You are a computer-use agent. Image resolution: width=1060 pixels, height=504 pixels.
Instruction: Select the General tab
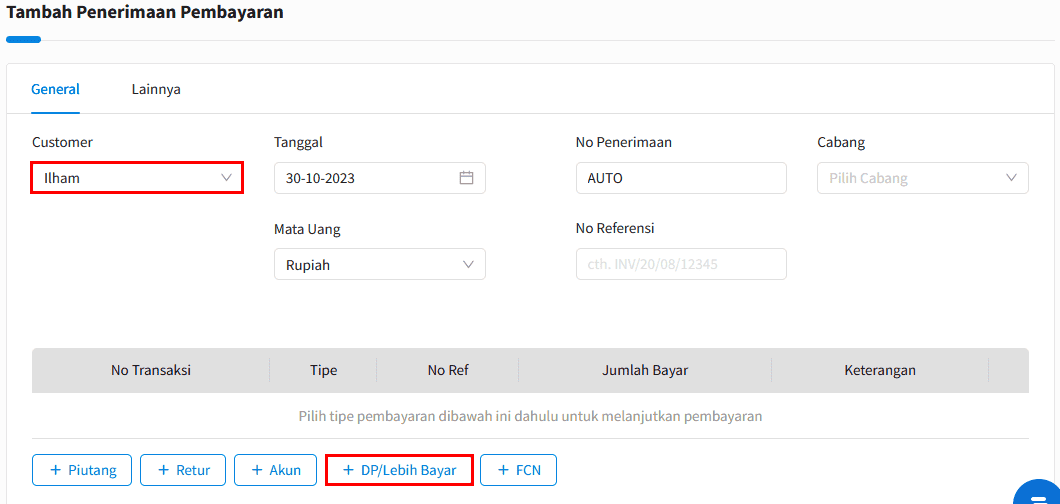56,89
